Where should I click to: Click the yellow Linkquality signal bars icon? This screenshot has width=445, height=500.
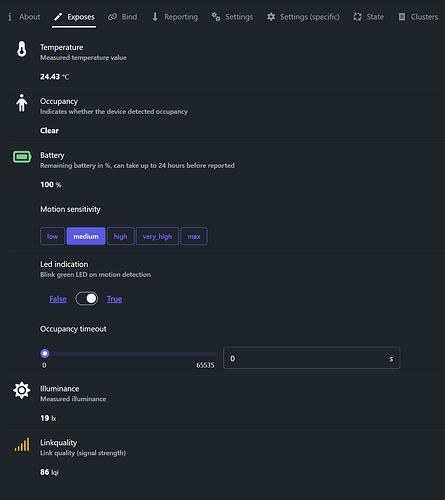22,444
